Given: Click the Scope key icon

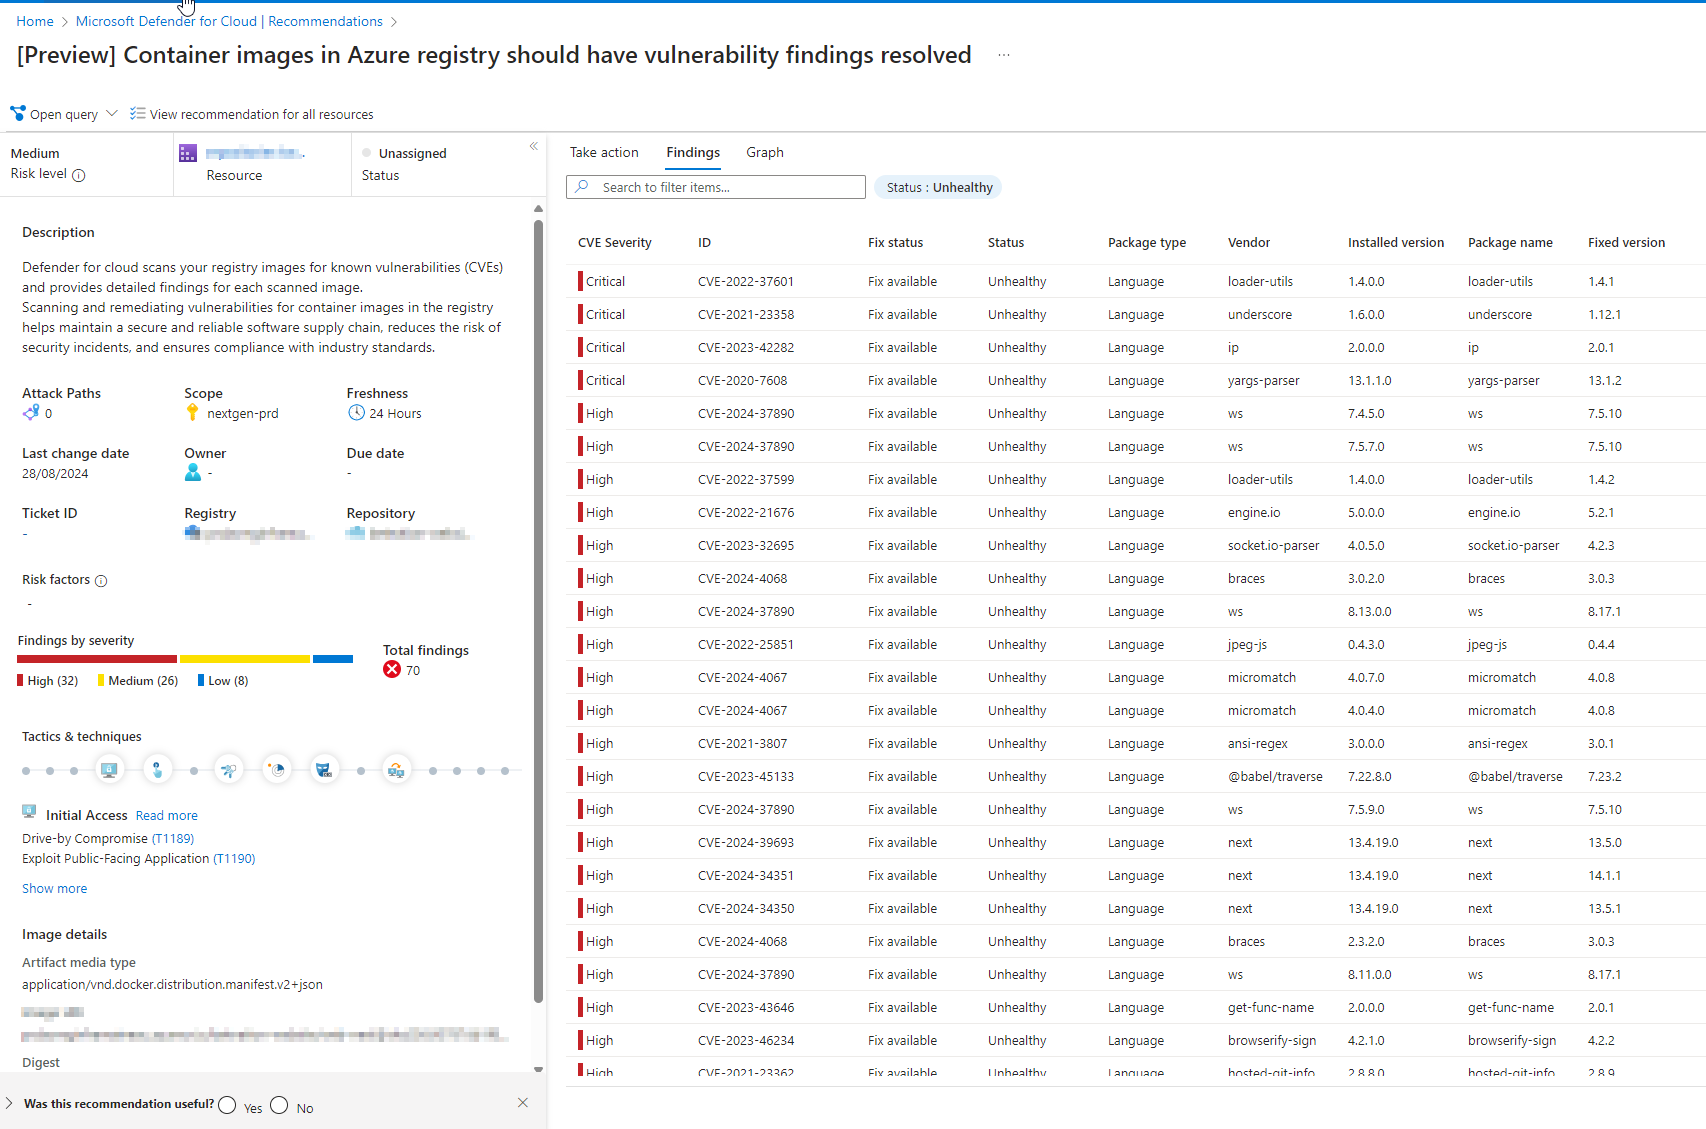Looking at the screenshot, I should click(x=193, y=412).
